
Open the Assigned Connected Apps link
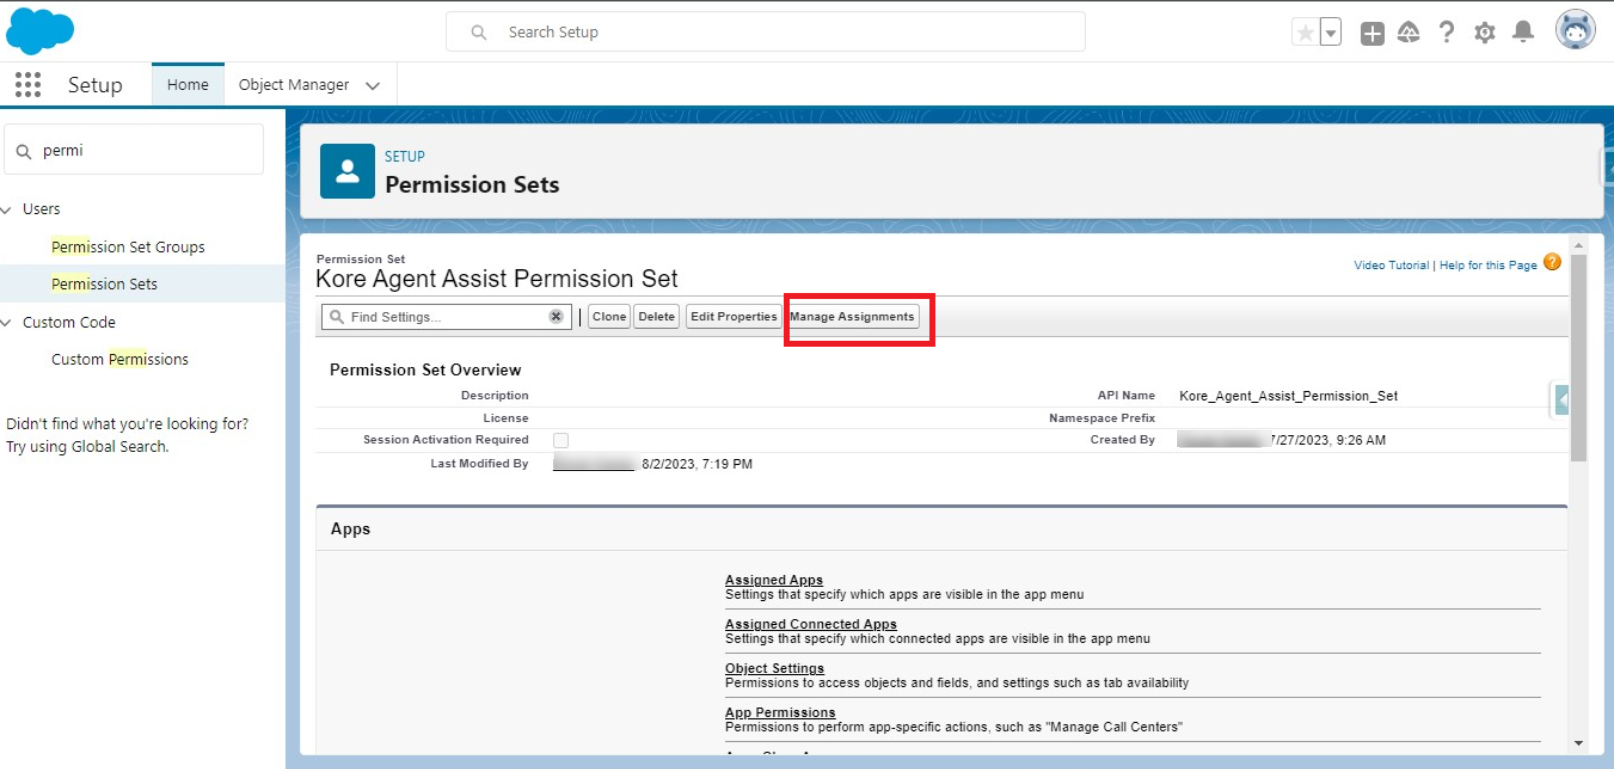(810, 624)
